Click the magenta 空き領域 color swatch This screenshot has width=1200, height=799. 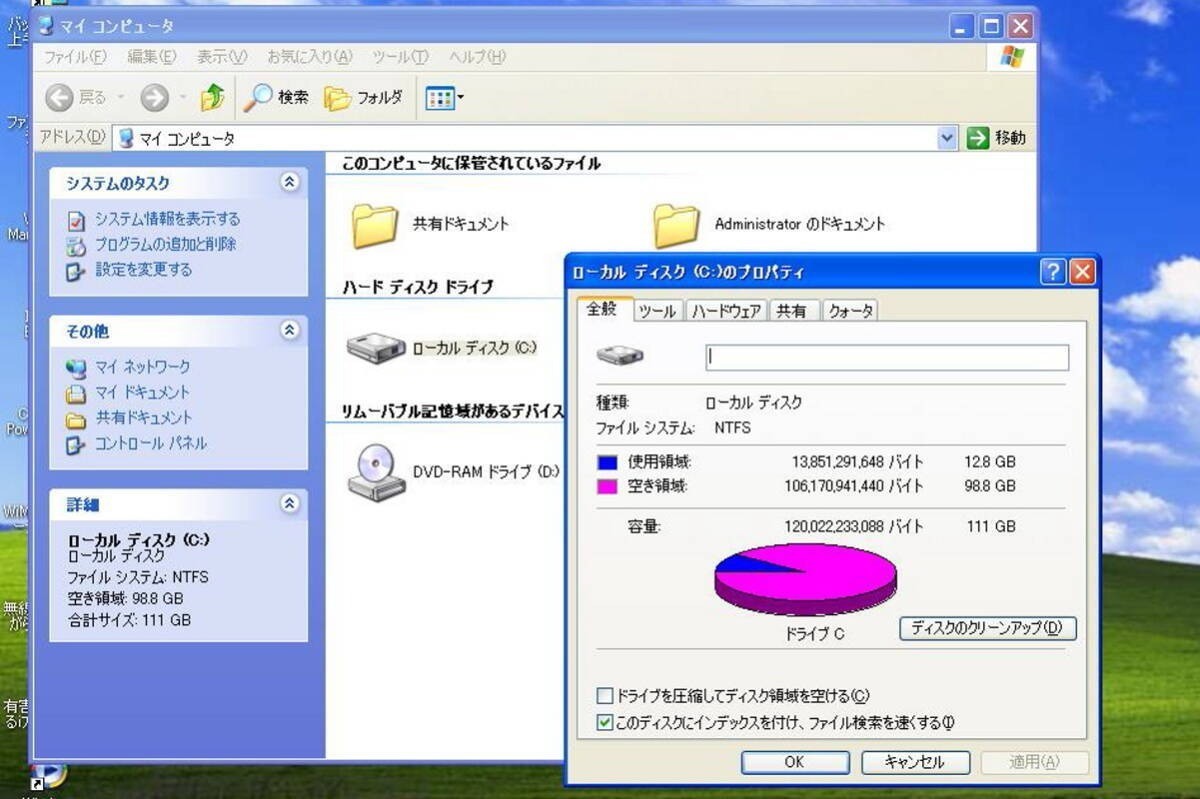pyautogui.click(x=607, y=486)
